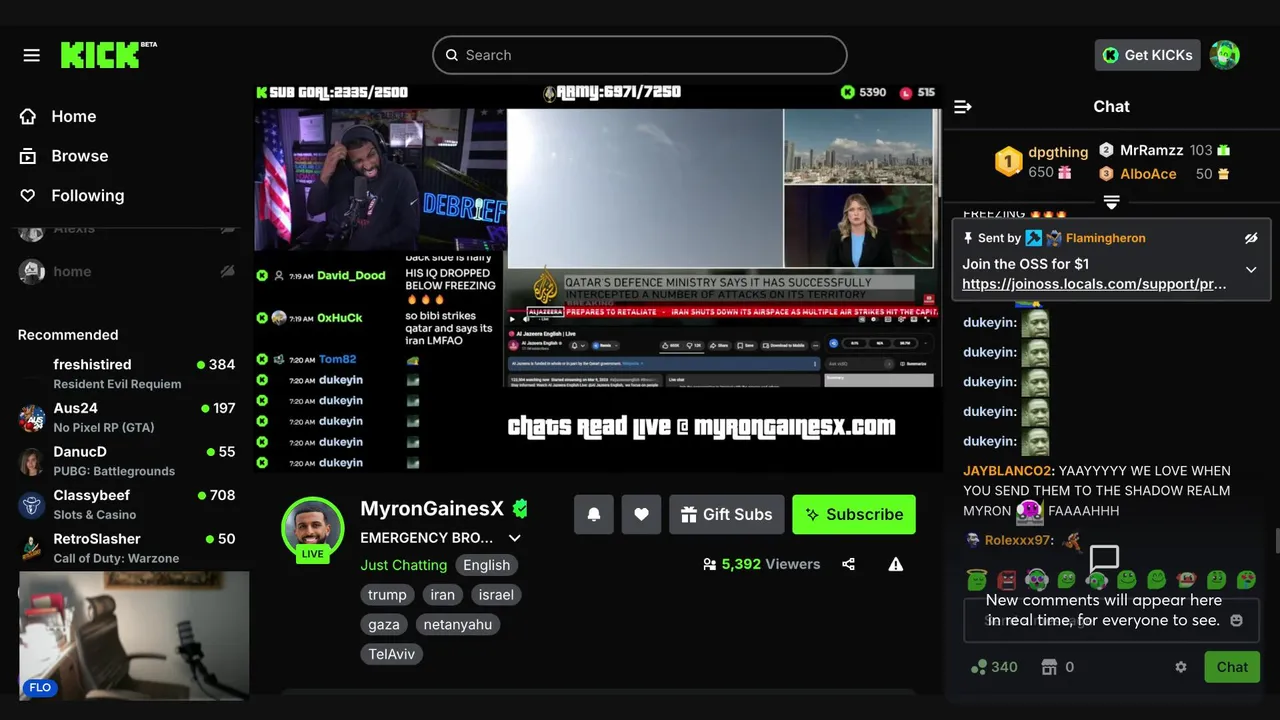Image resolution: width=1280 pixels, height=720 pixels.
Task: Open DanucD recommended channel
Action: [x=126, y=461]
